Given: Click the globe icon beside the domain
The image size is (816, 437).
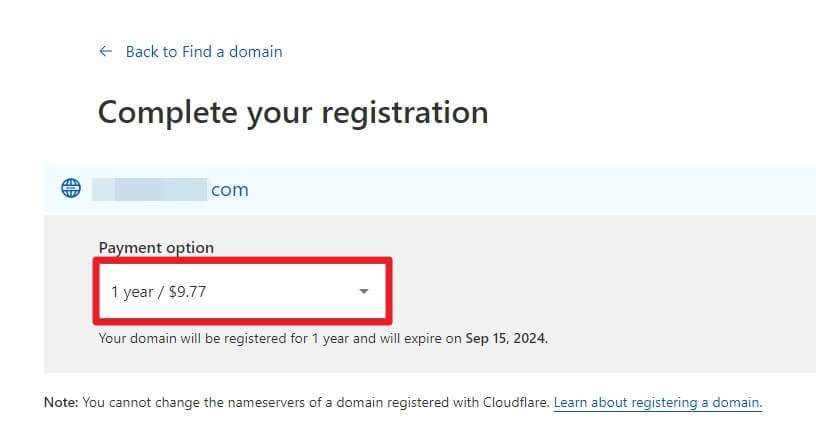Looking at the screenshot, I should (x=71, y=188).
